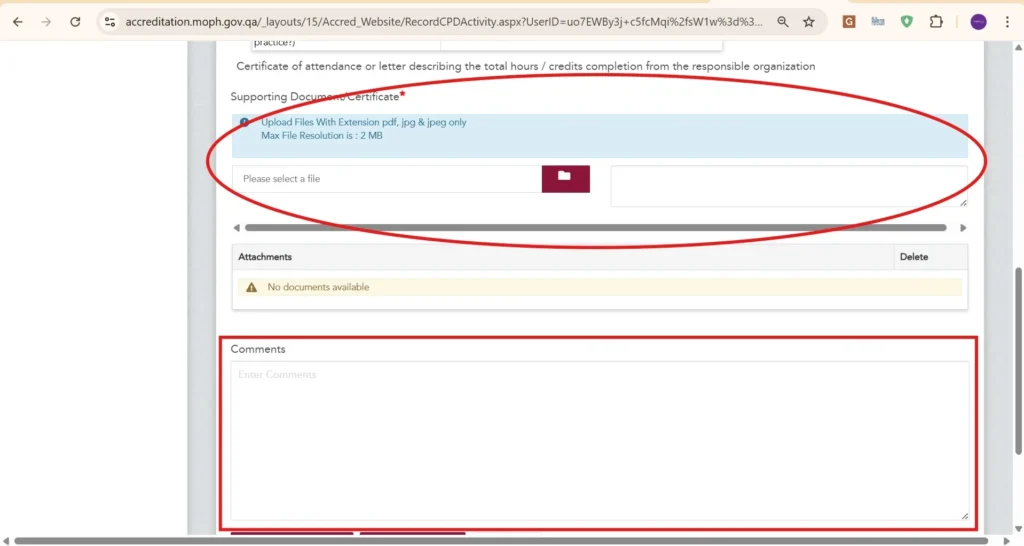Reload the current page
The image size is (1024, 546).
75,22
